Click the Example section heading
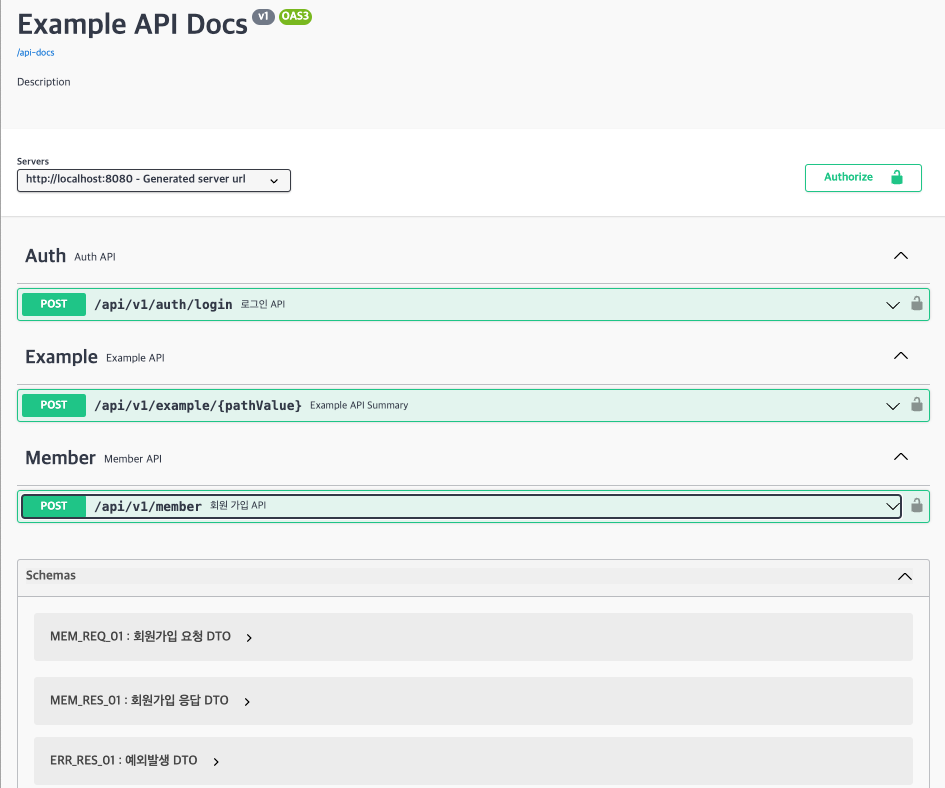Viewport: 945px width, 788px height. point(61,357)
